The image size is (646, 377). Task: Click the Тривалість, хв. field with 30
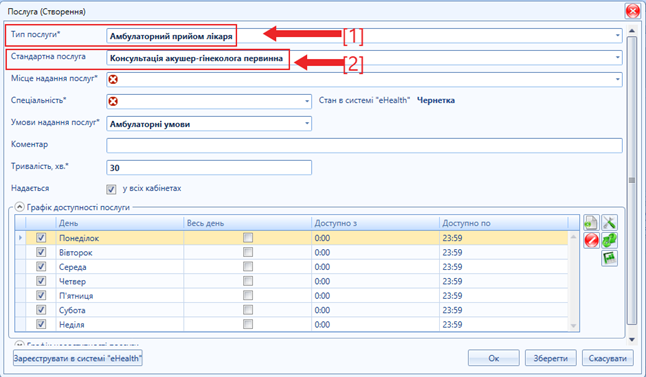coord(209,168)
